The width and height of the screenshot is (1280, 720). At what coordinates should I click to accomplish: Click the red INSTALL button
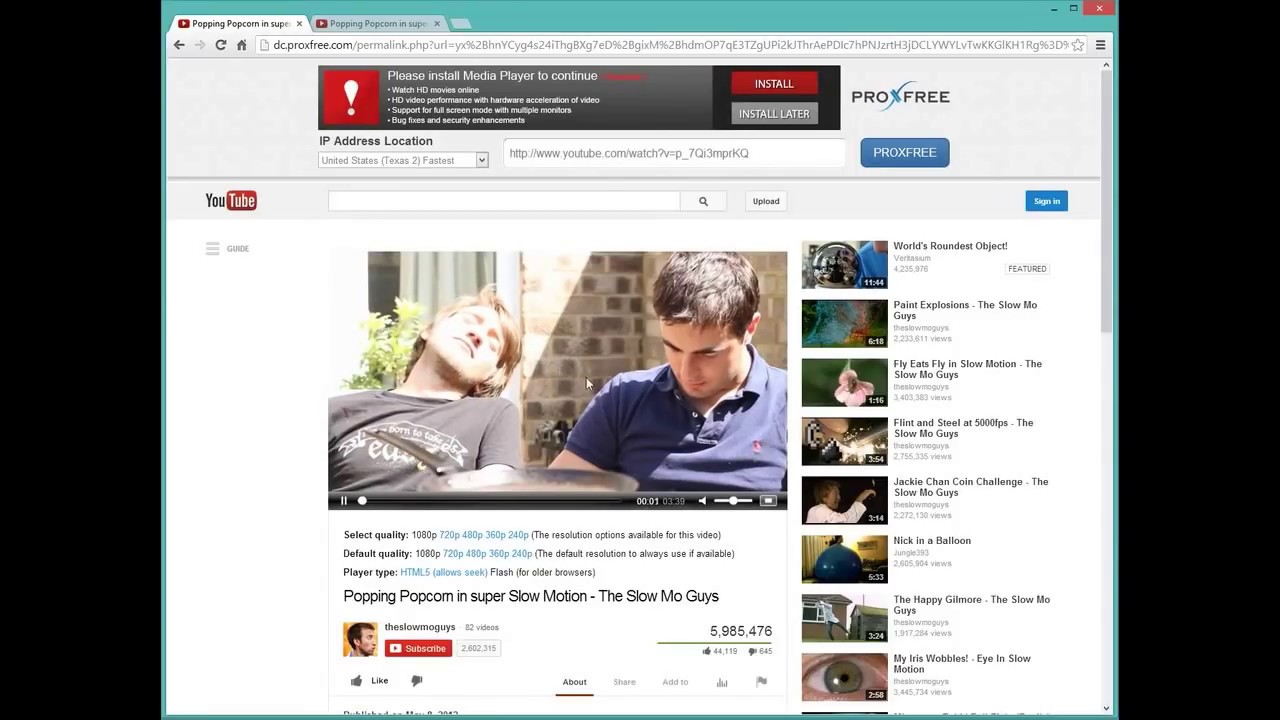(774, 84)
